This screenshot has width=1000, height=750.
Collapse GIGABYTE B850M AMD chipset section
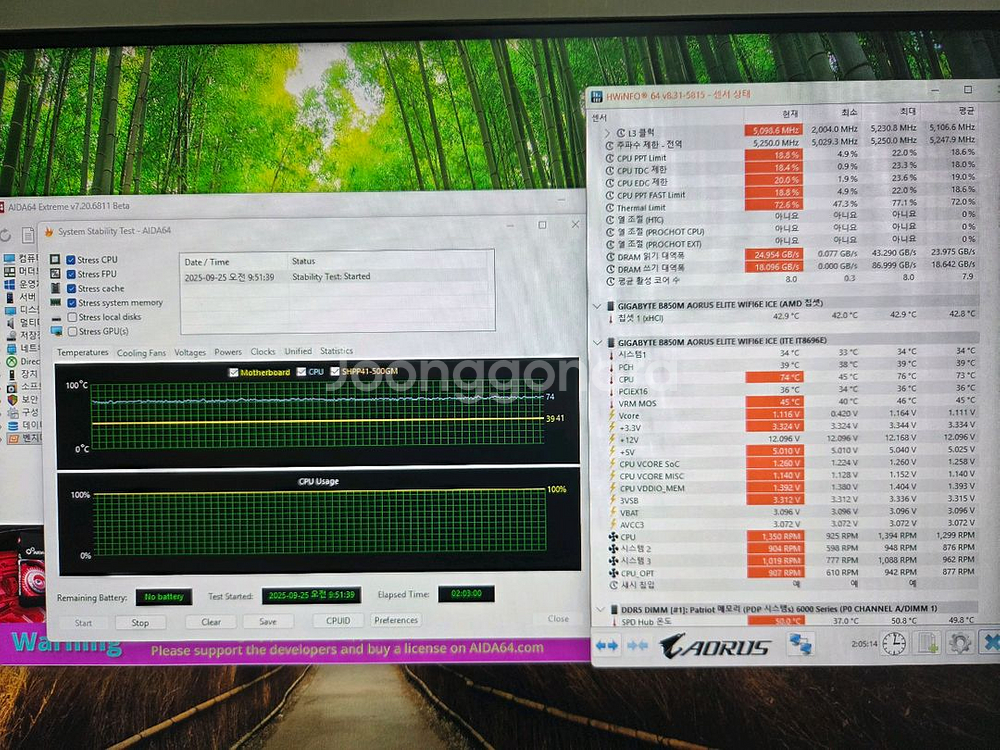pyautogui.click(x=598, y=304)
